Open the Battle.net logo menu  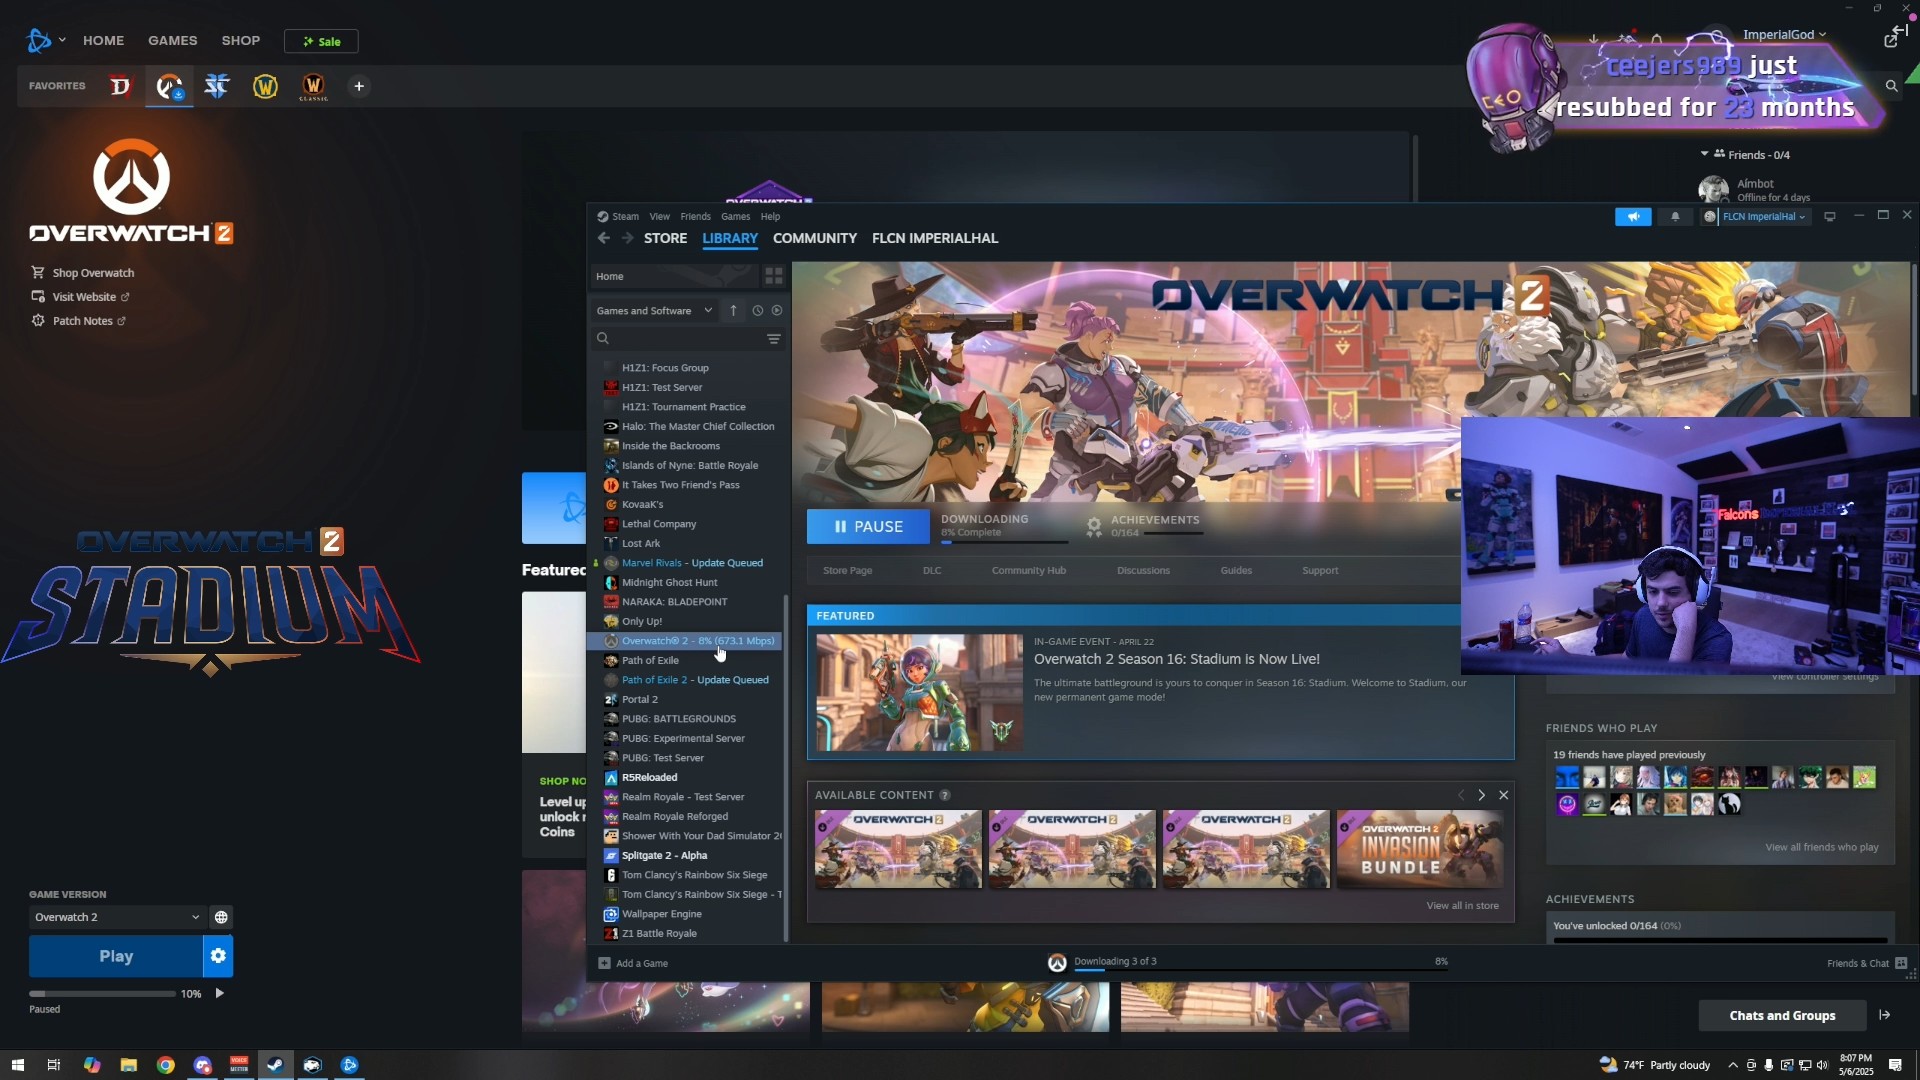[x=45, y=40]
